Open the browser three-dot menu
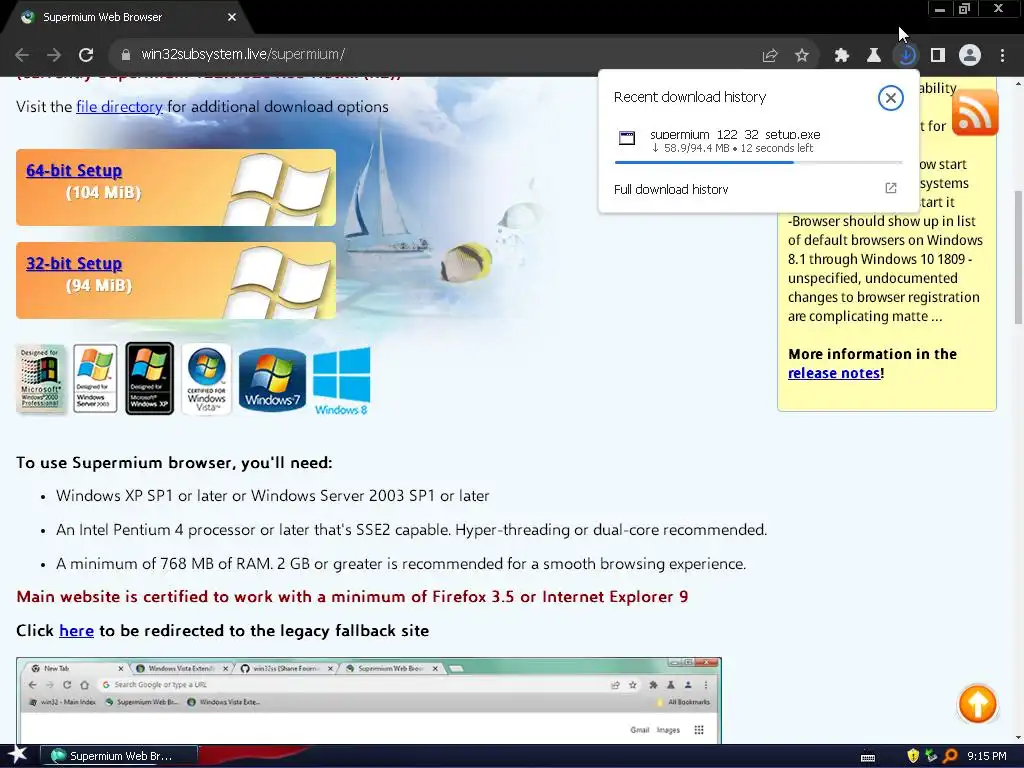Image resolution: width=1024 pixels, height=768 pixels. [x=1002, y=56]
